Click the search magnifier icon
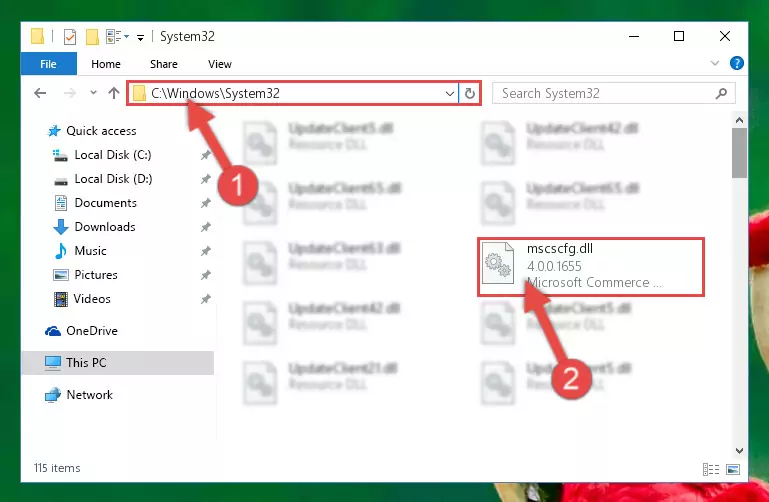The width and height of the screenshot is (769, 502). point(721,93)
